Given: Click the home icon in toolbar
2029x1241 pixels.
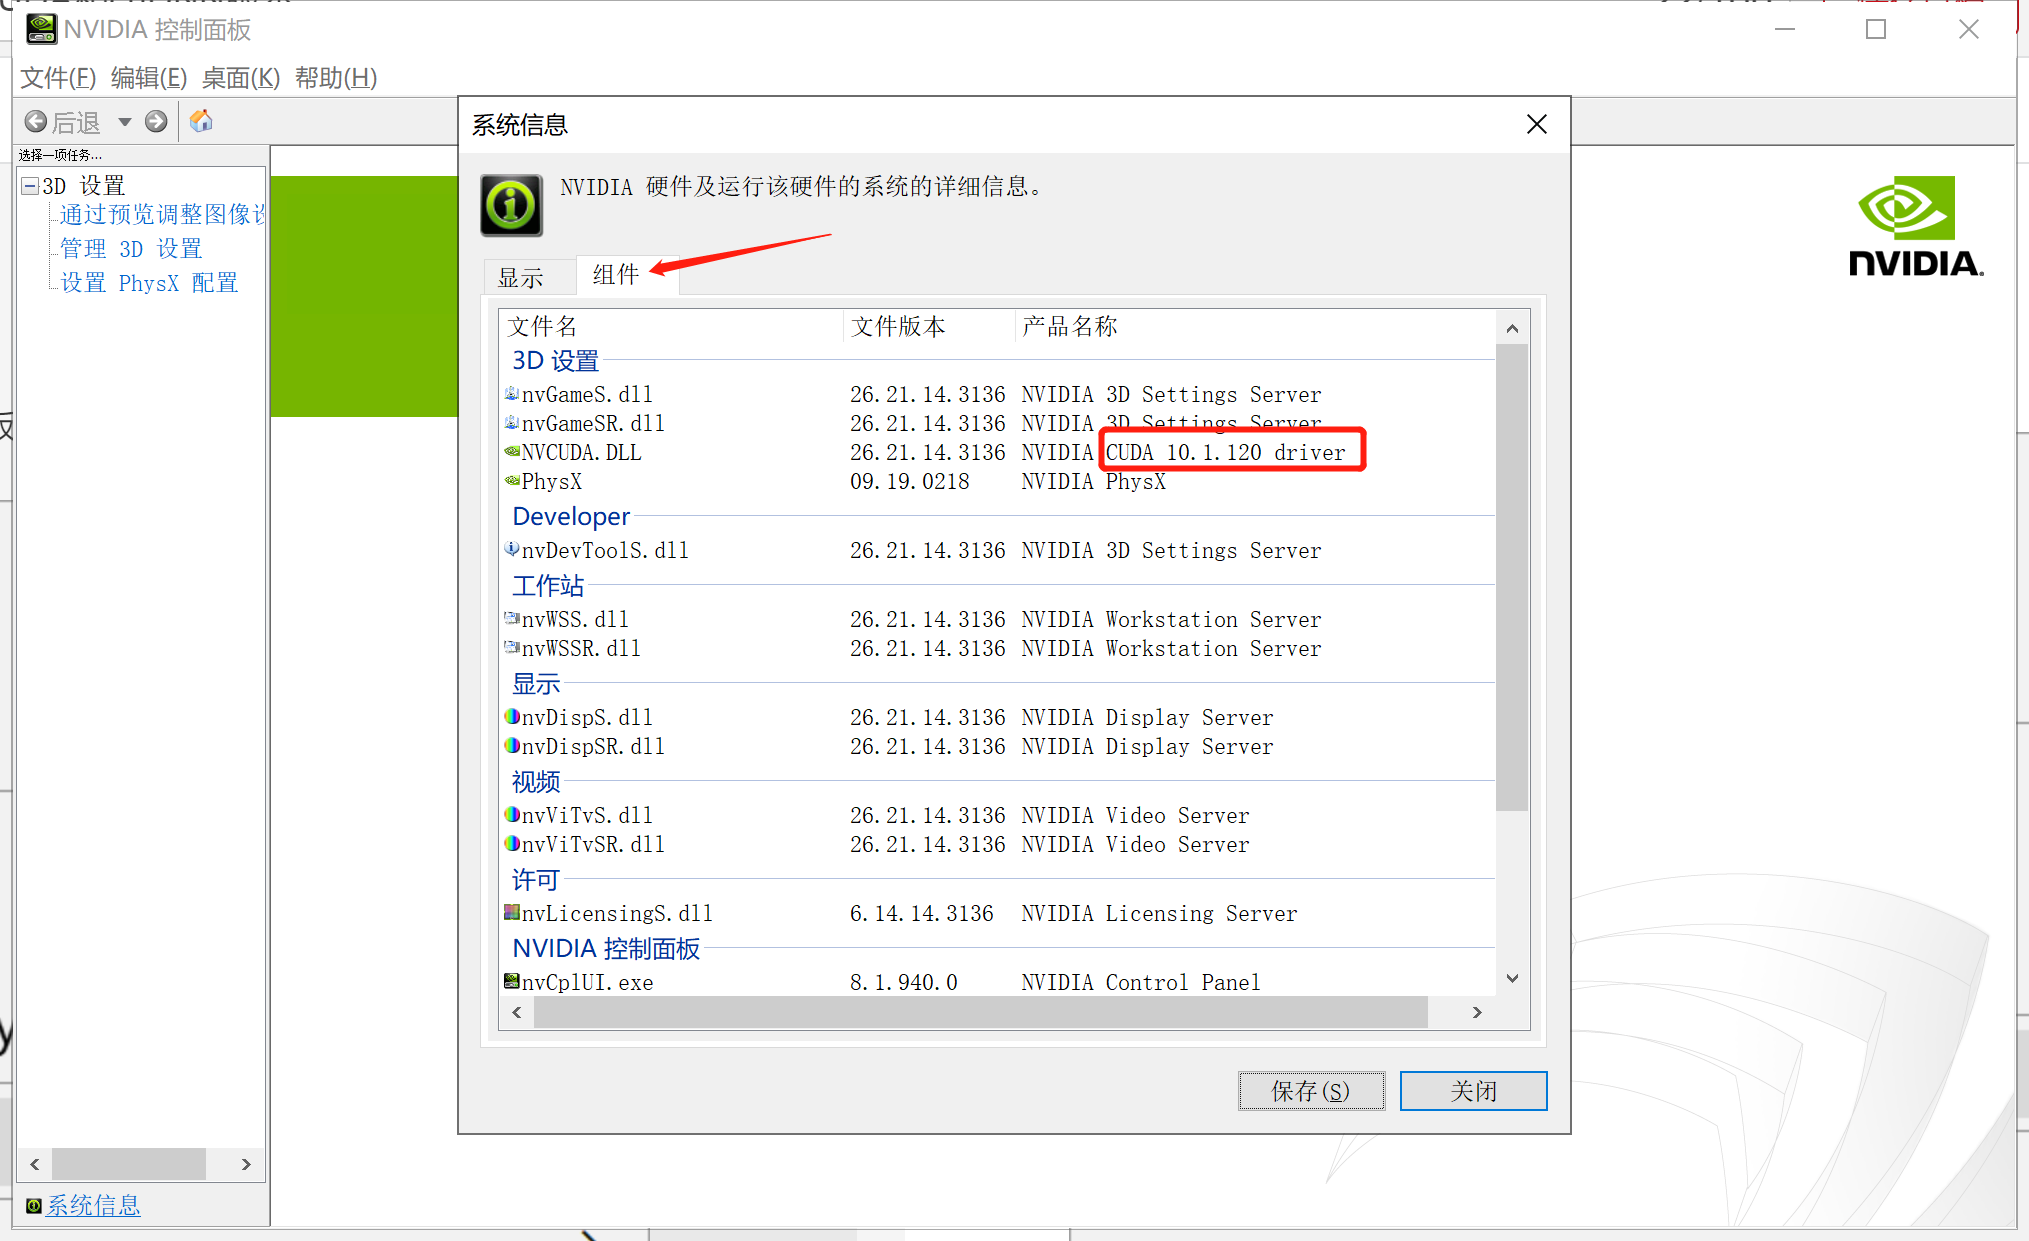Looking at the screenshot, I should click(201, 121).
